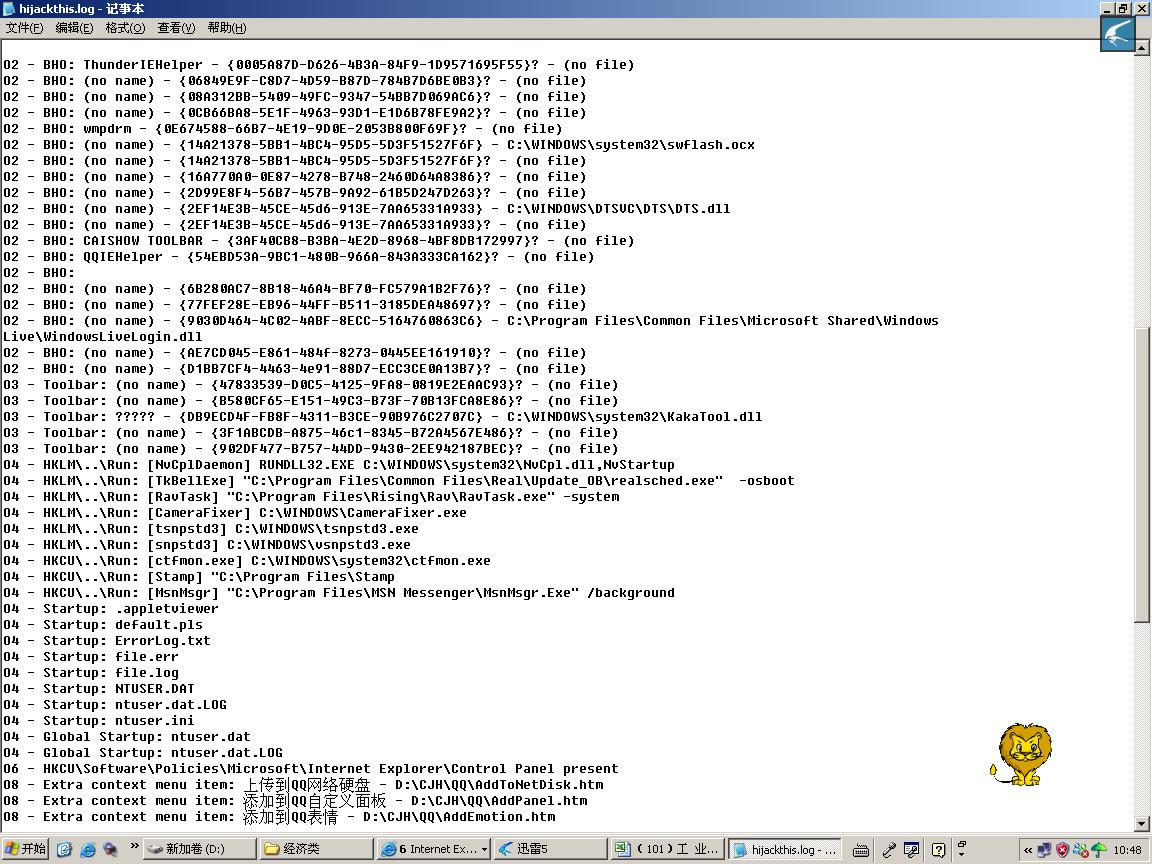Viewport: 1152px width, 864px height.
Task: Click the TkBellExe Run entry
Action: pyautogui.click(x=399, y=481)
